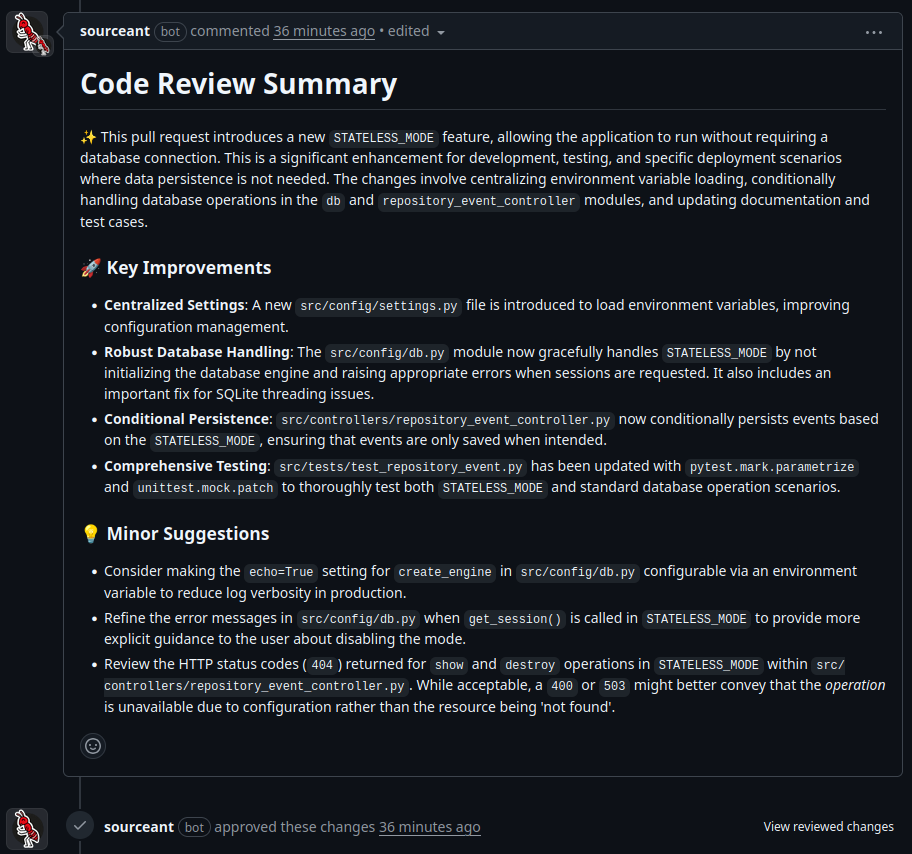
Task: Click the 400 status code label
Action: 562,686
